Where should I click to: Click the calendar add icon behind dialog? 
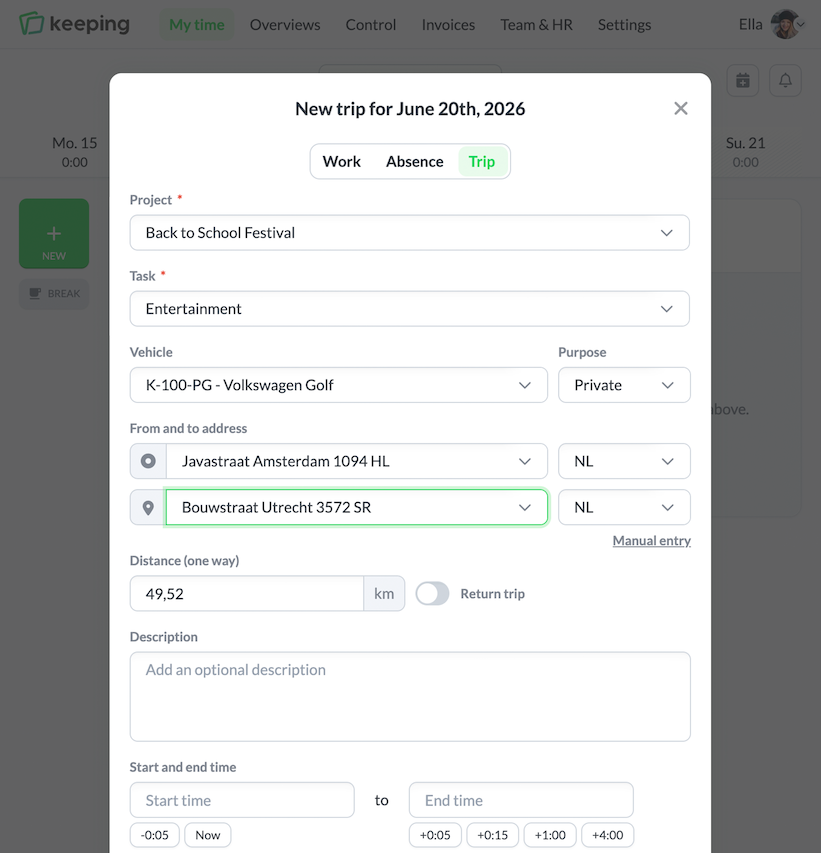(x=743, y=81)
